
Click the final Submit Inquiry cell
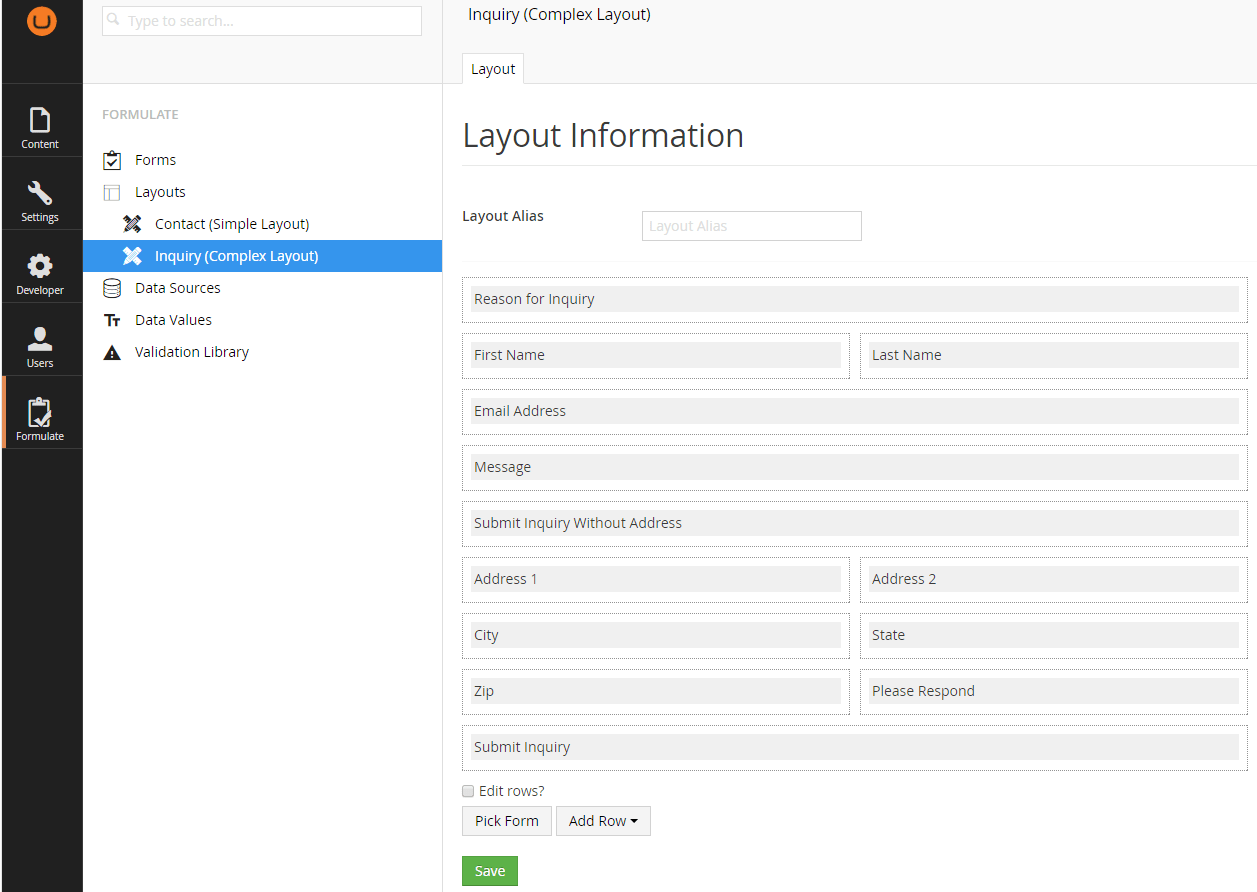pyautogui.click(x=855, y=747)
